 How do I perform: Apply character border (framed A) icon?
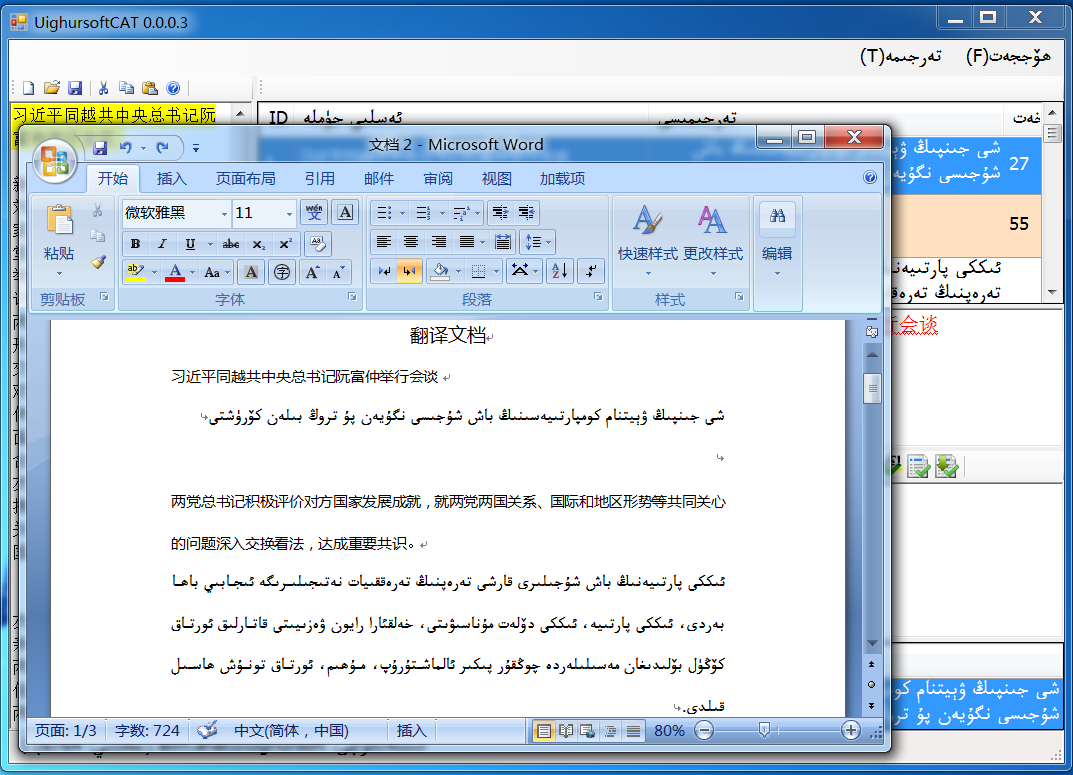[x=346, y=213]
